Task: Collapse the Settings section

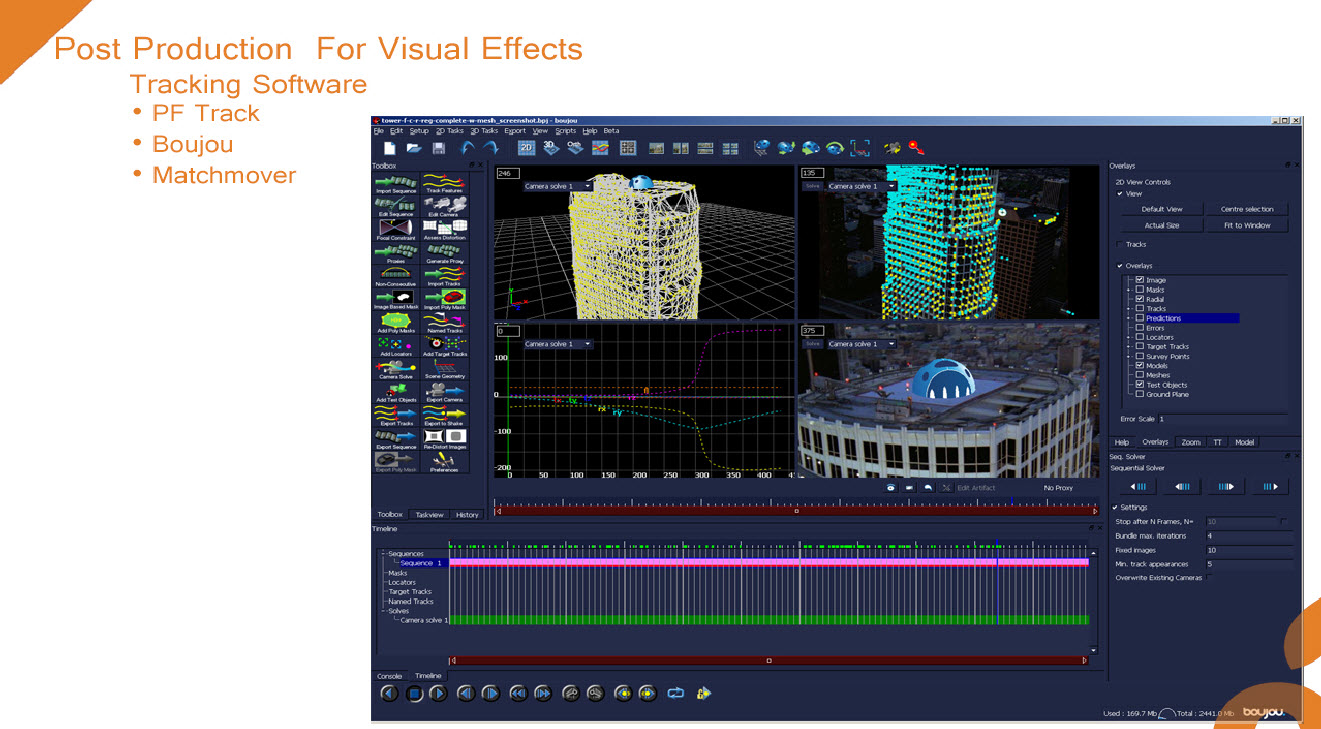Action: pyautogui.click(x=1116, y=507)
